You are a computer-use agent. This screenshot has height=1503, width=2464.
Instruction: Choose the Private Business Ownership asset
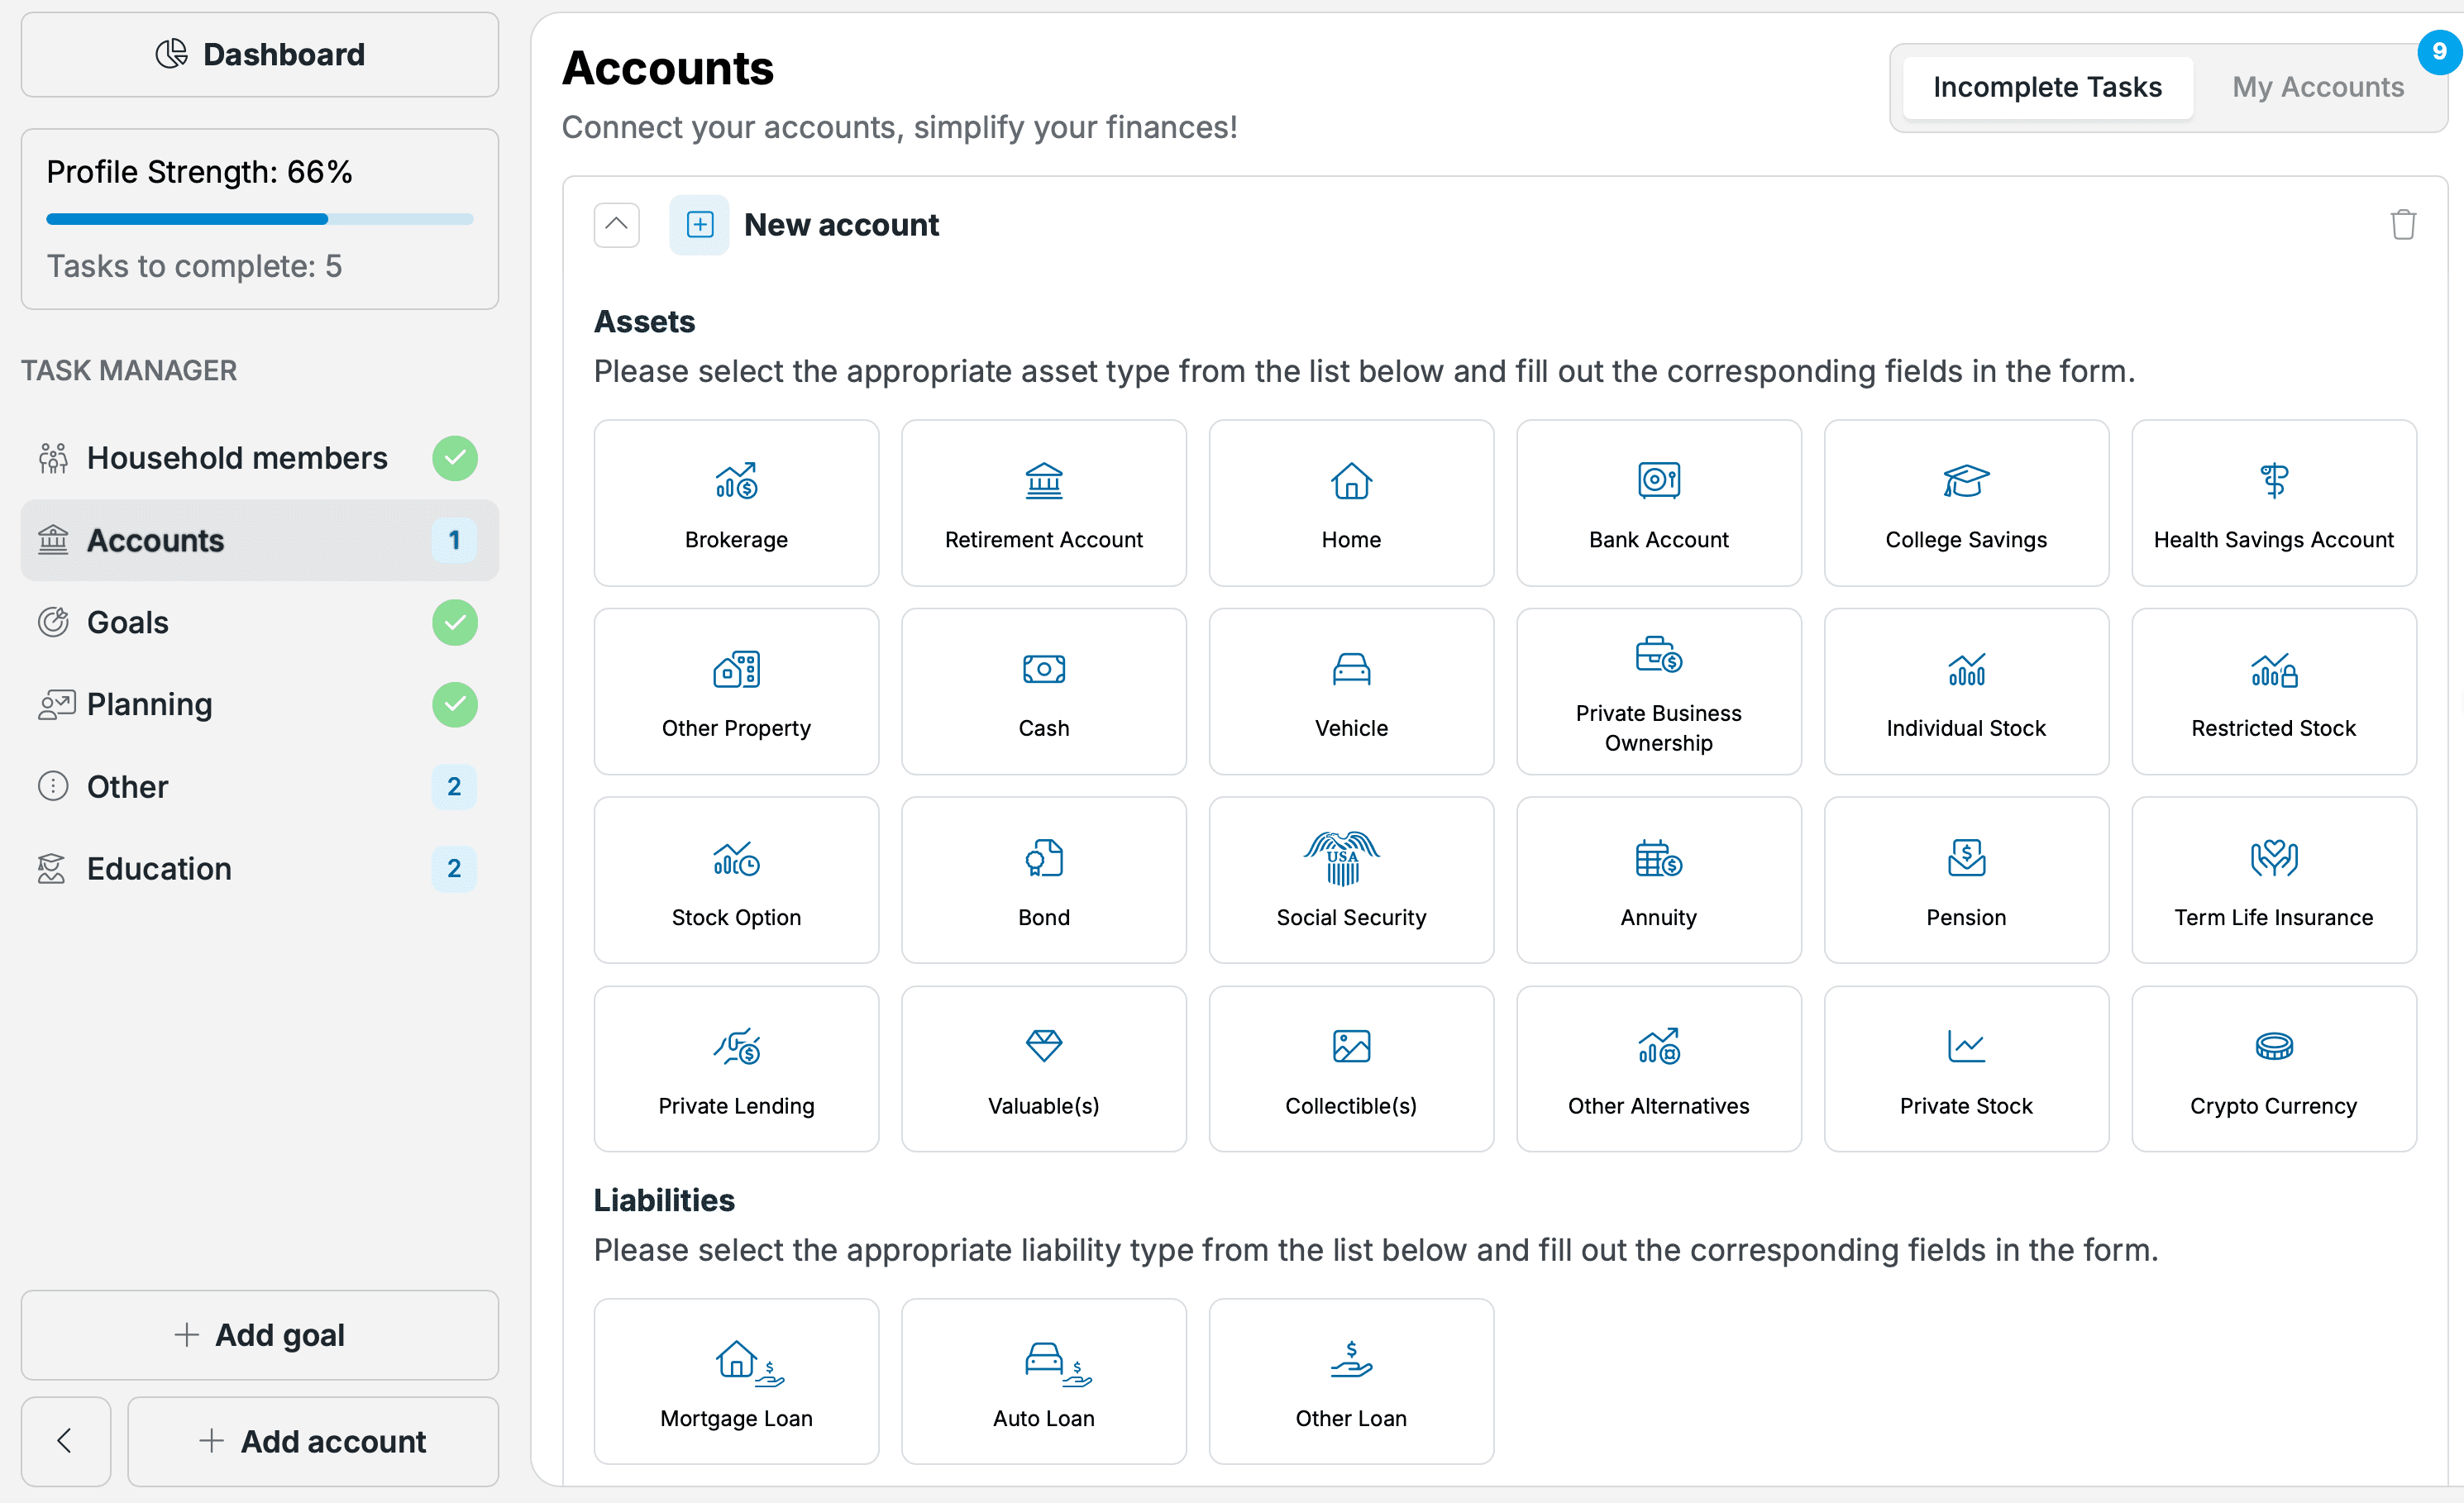click(x=1658, y=691)
